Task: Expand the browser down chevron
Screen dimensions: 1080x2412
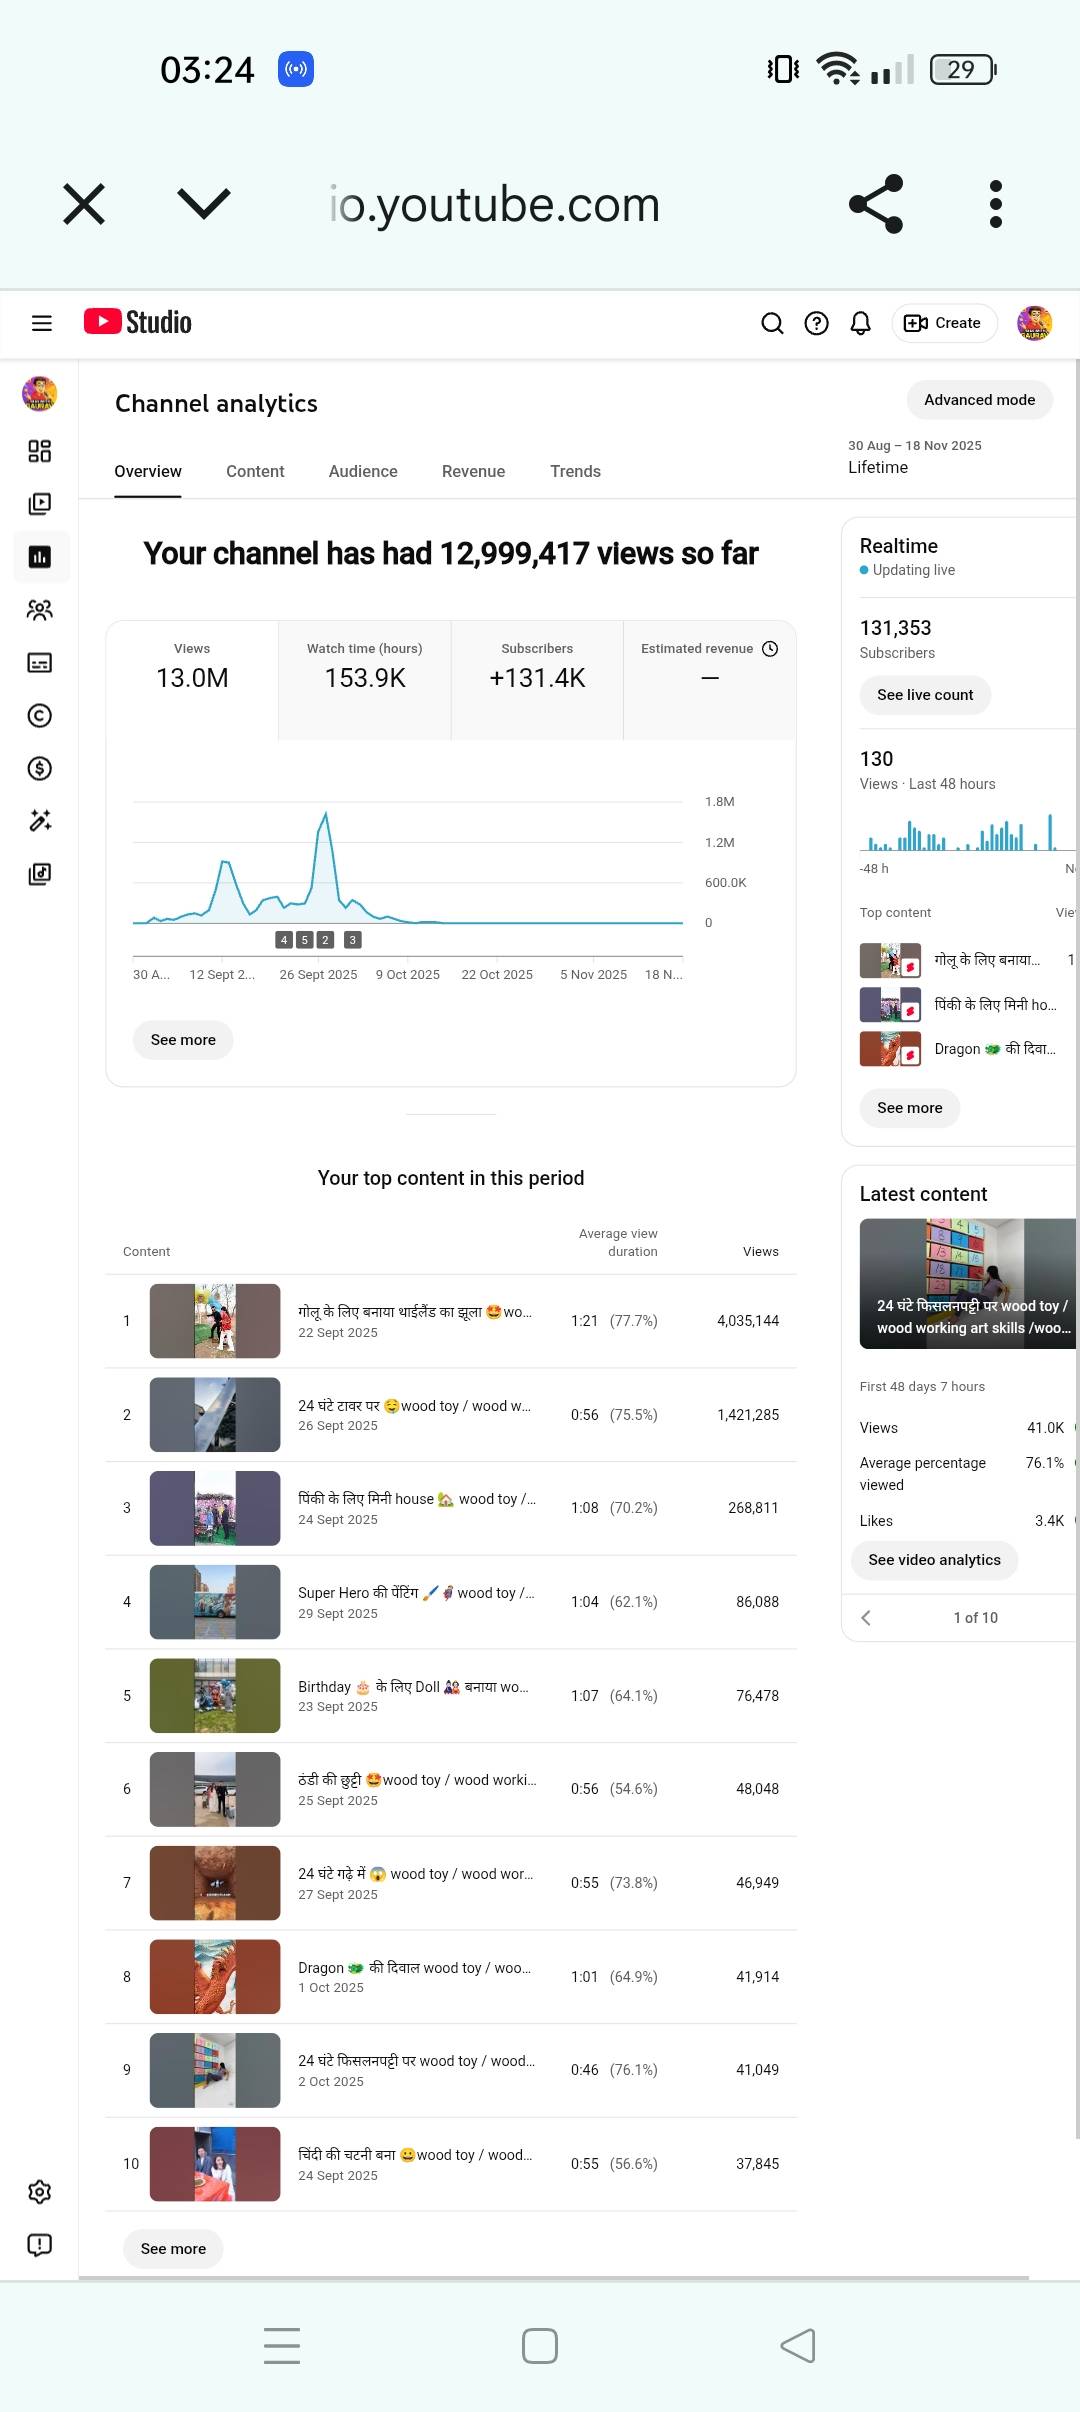Action: tap(204, 204)
